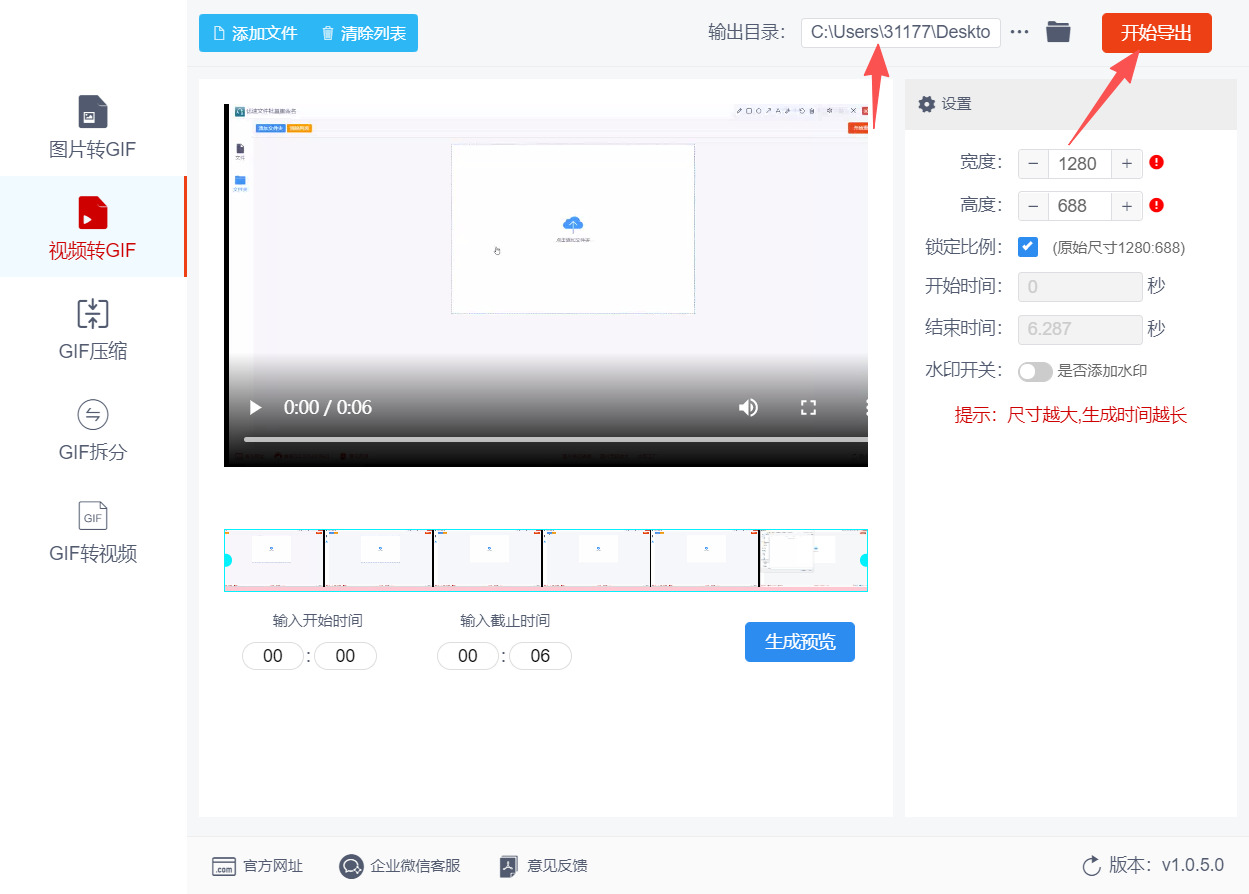Click the minus stepper beside 宽度
Screen dimensions: 1249x894
[1033, 163]
